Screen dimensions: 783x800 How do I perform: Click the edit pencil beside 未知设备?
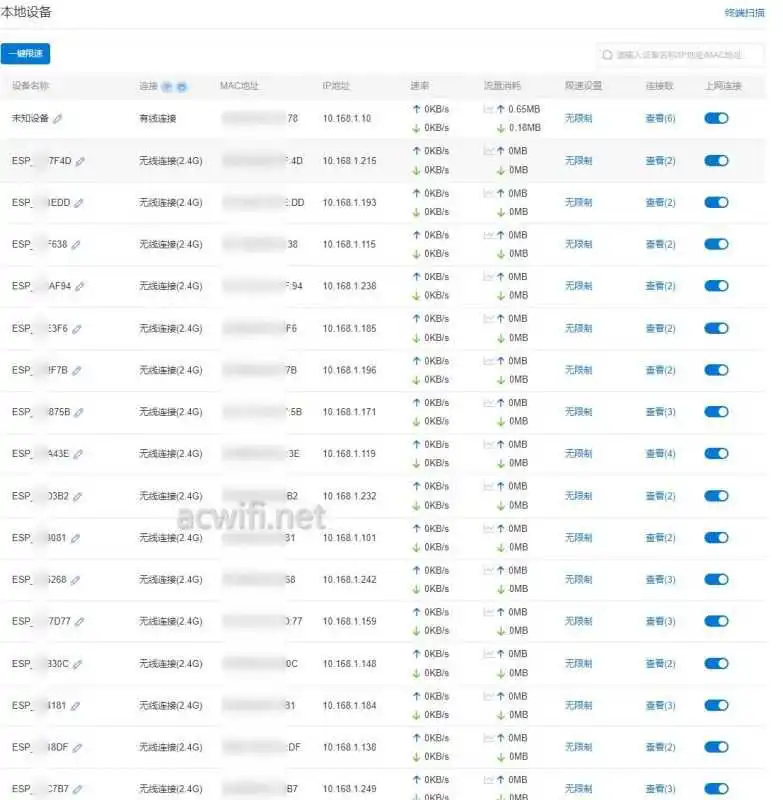58,118
